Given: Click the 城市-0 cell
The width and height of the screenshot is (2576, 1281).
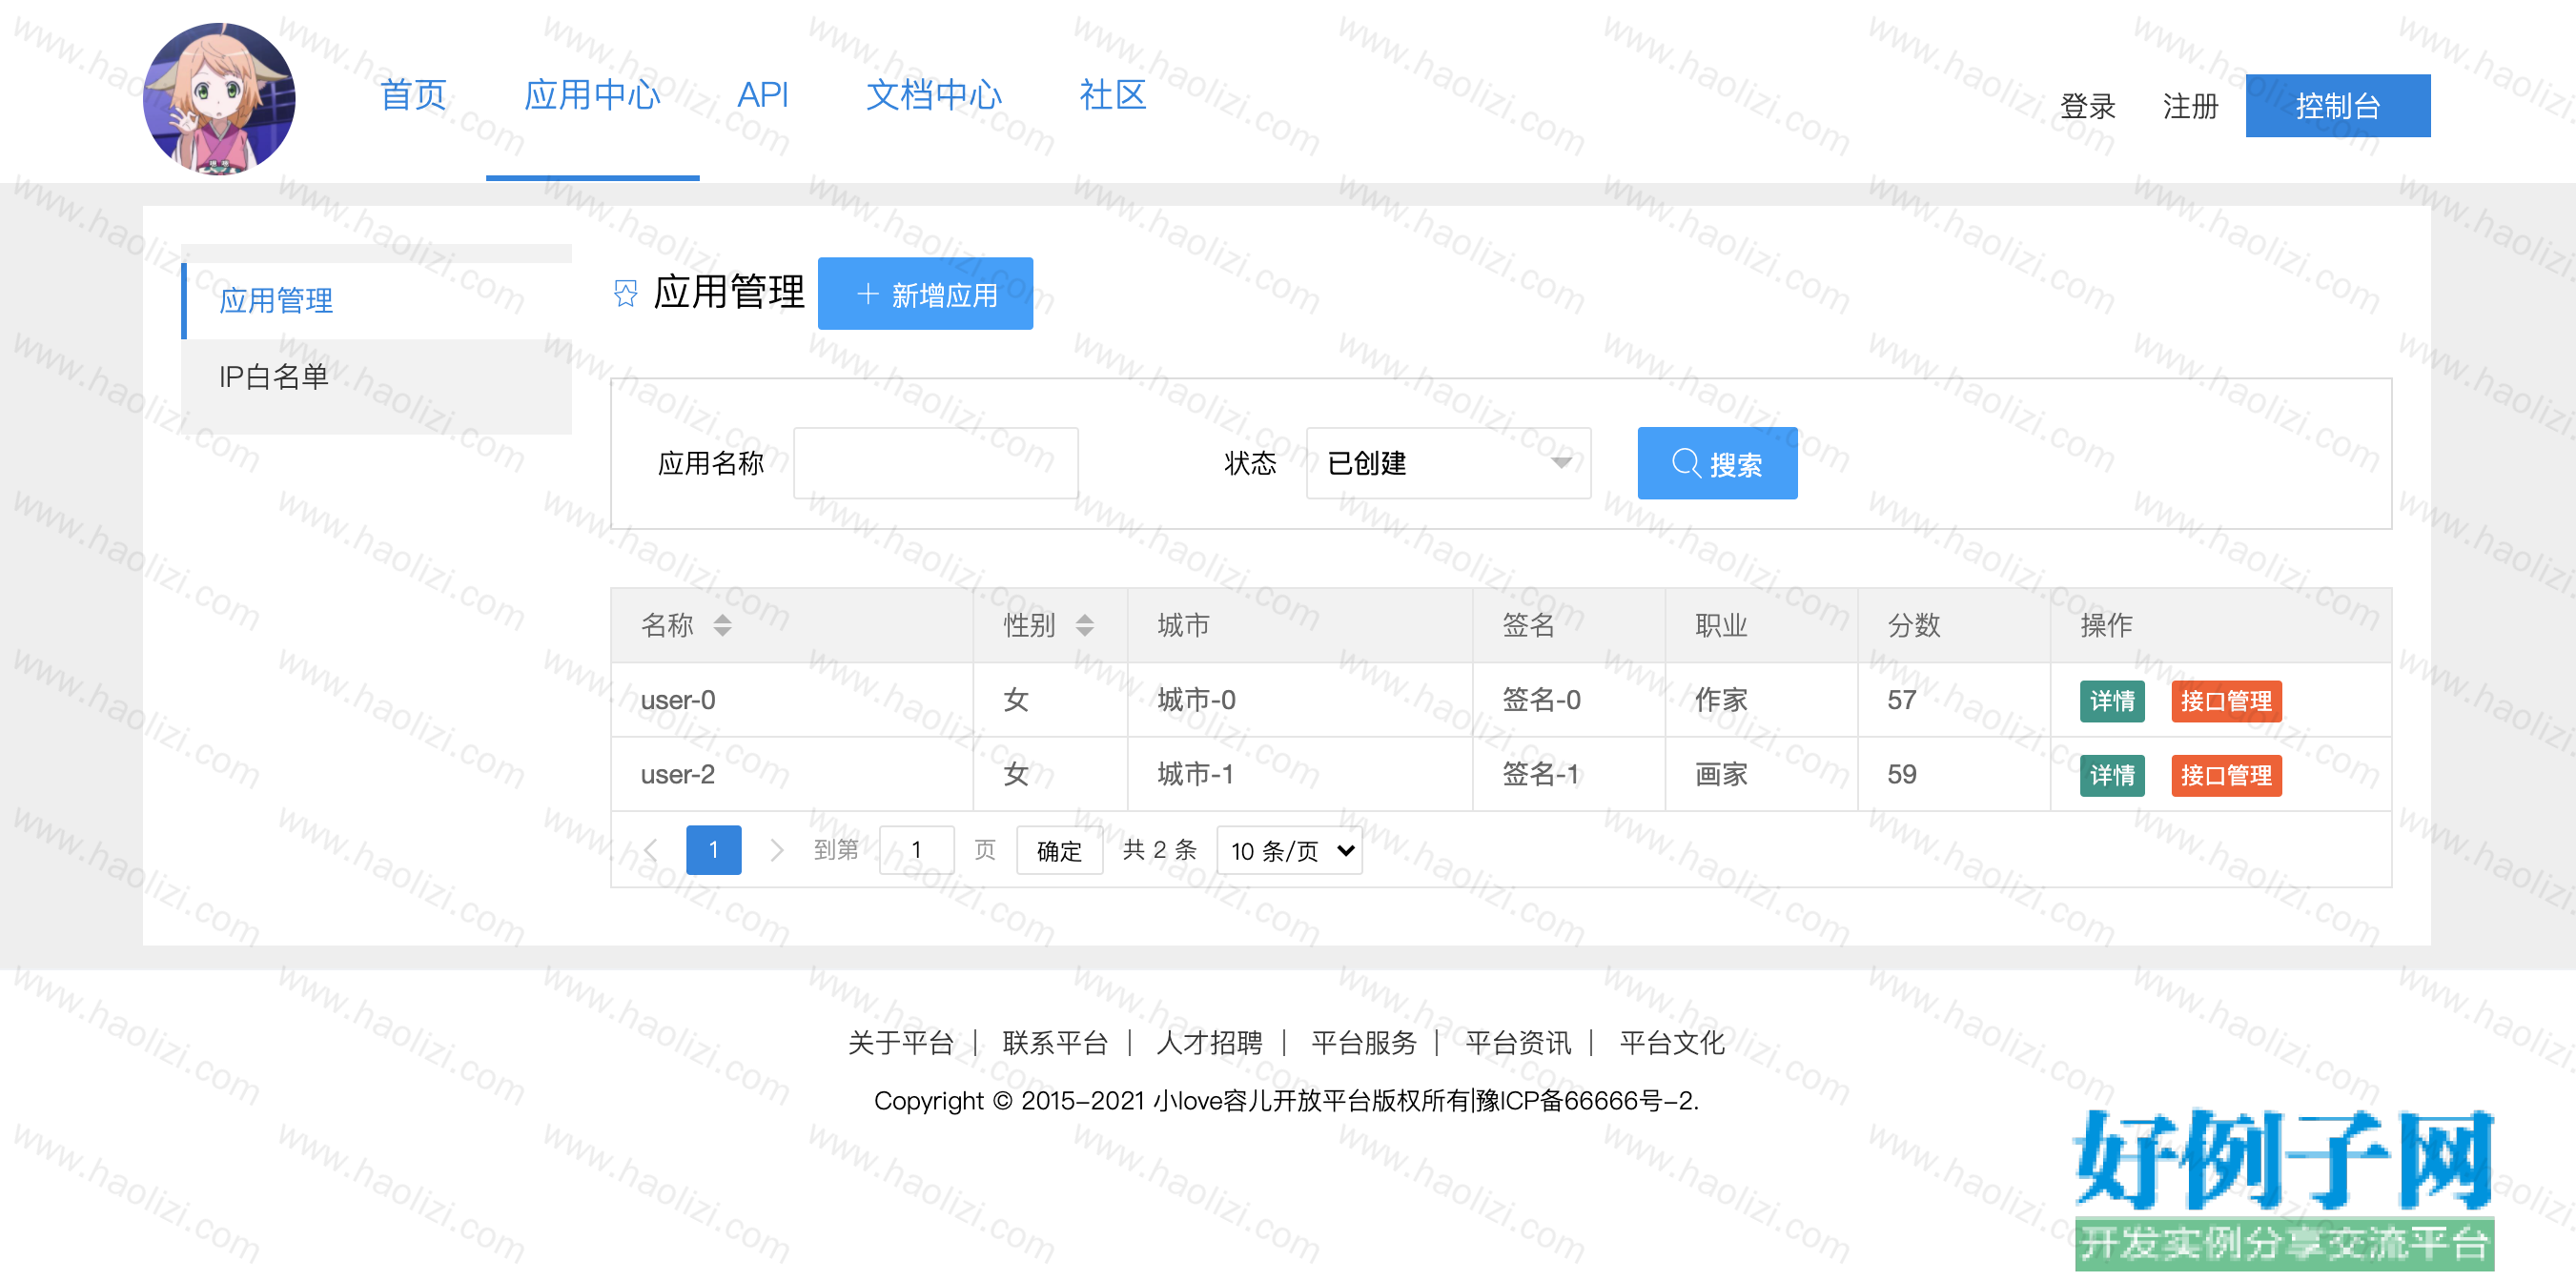Looking at the screenshot, I should tap(1300, 700).
